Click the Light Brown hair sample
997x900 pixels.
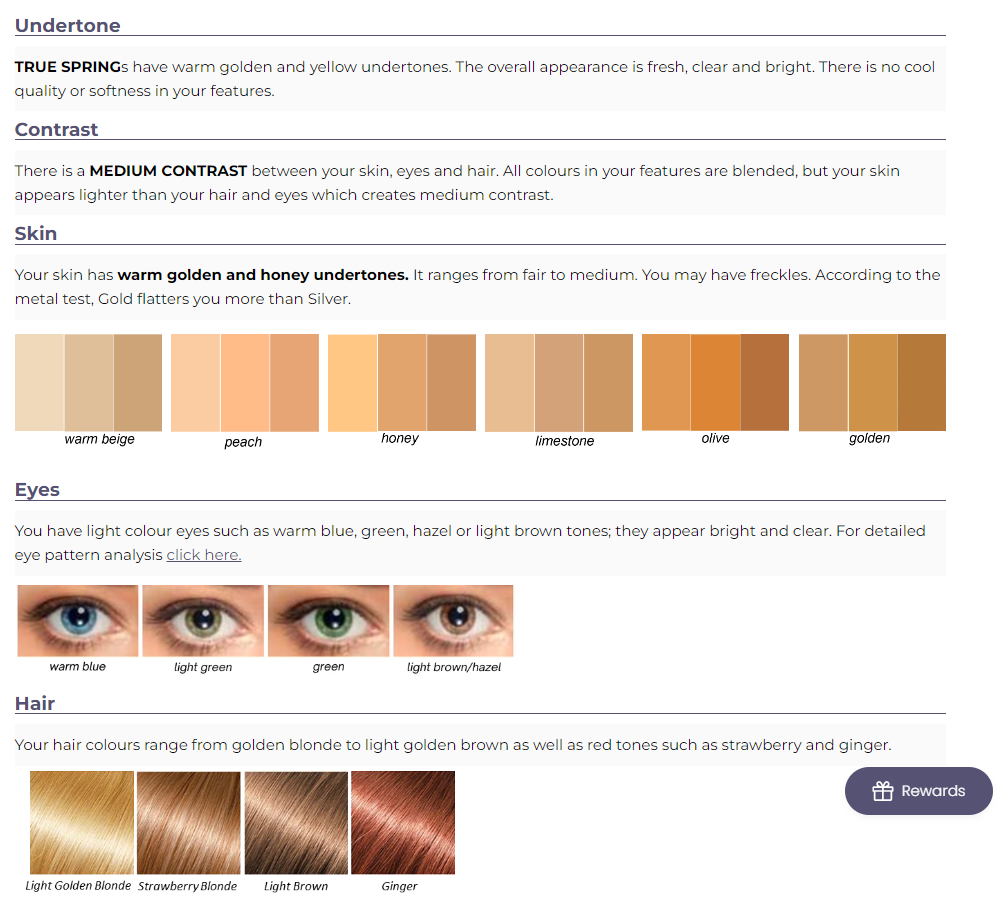(x=296, y=822)
